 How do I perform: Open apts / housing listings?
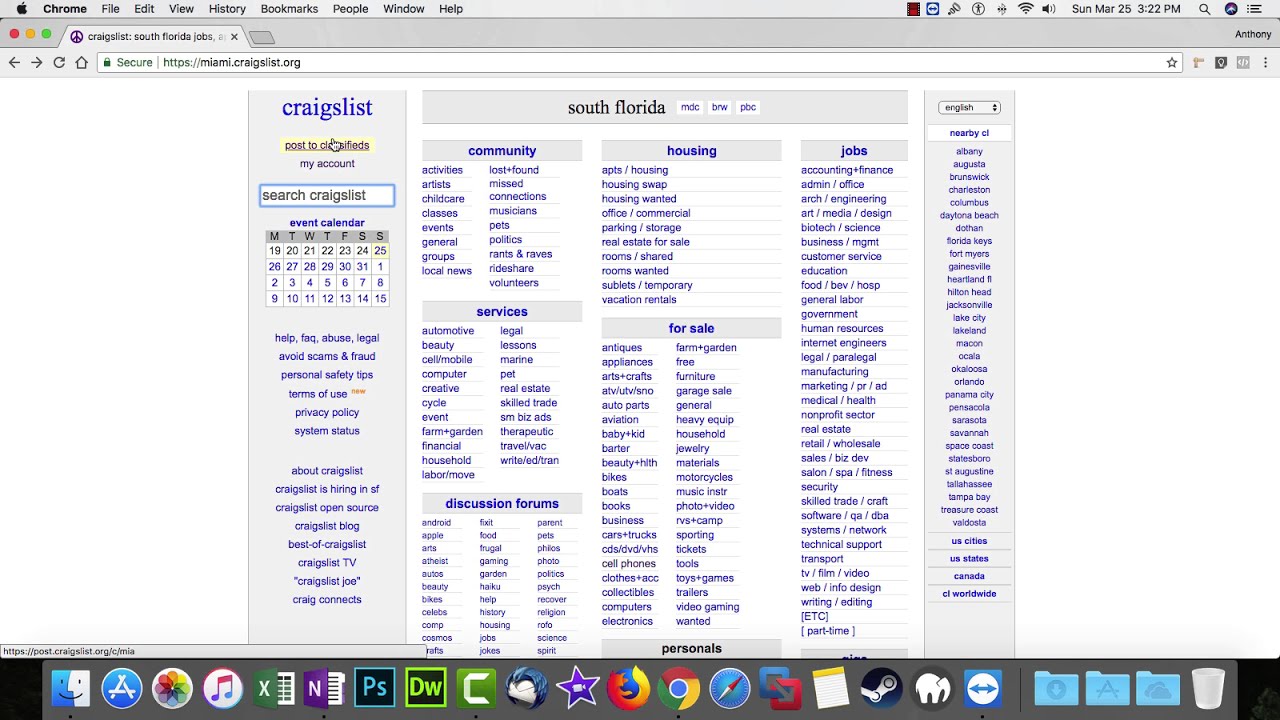(635, 170)
